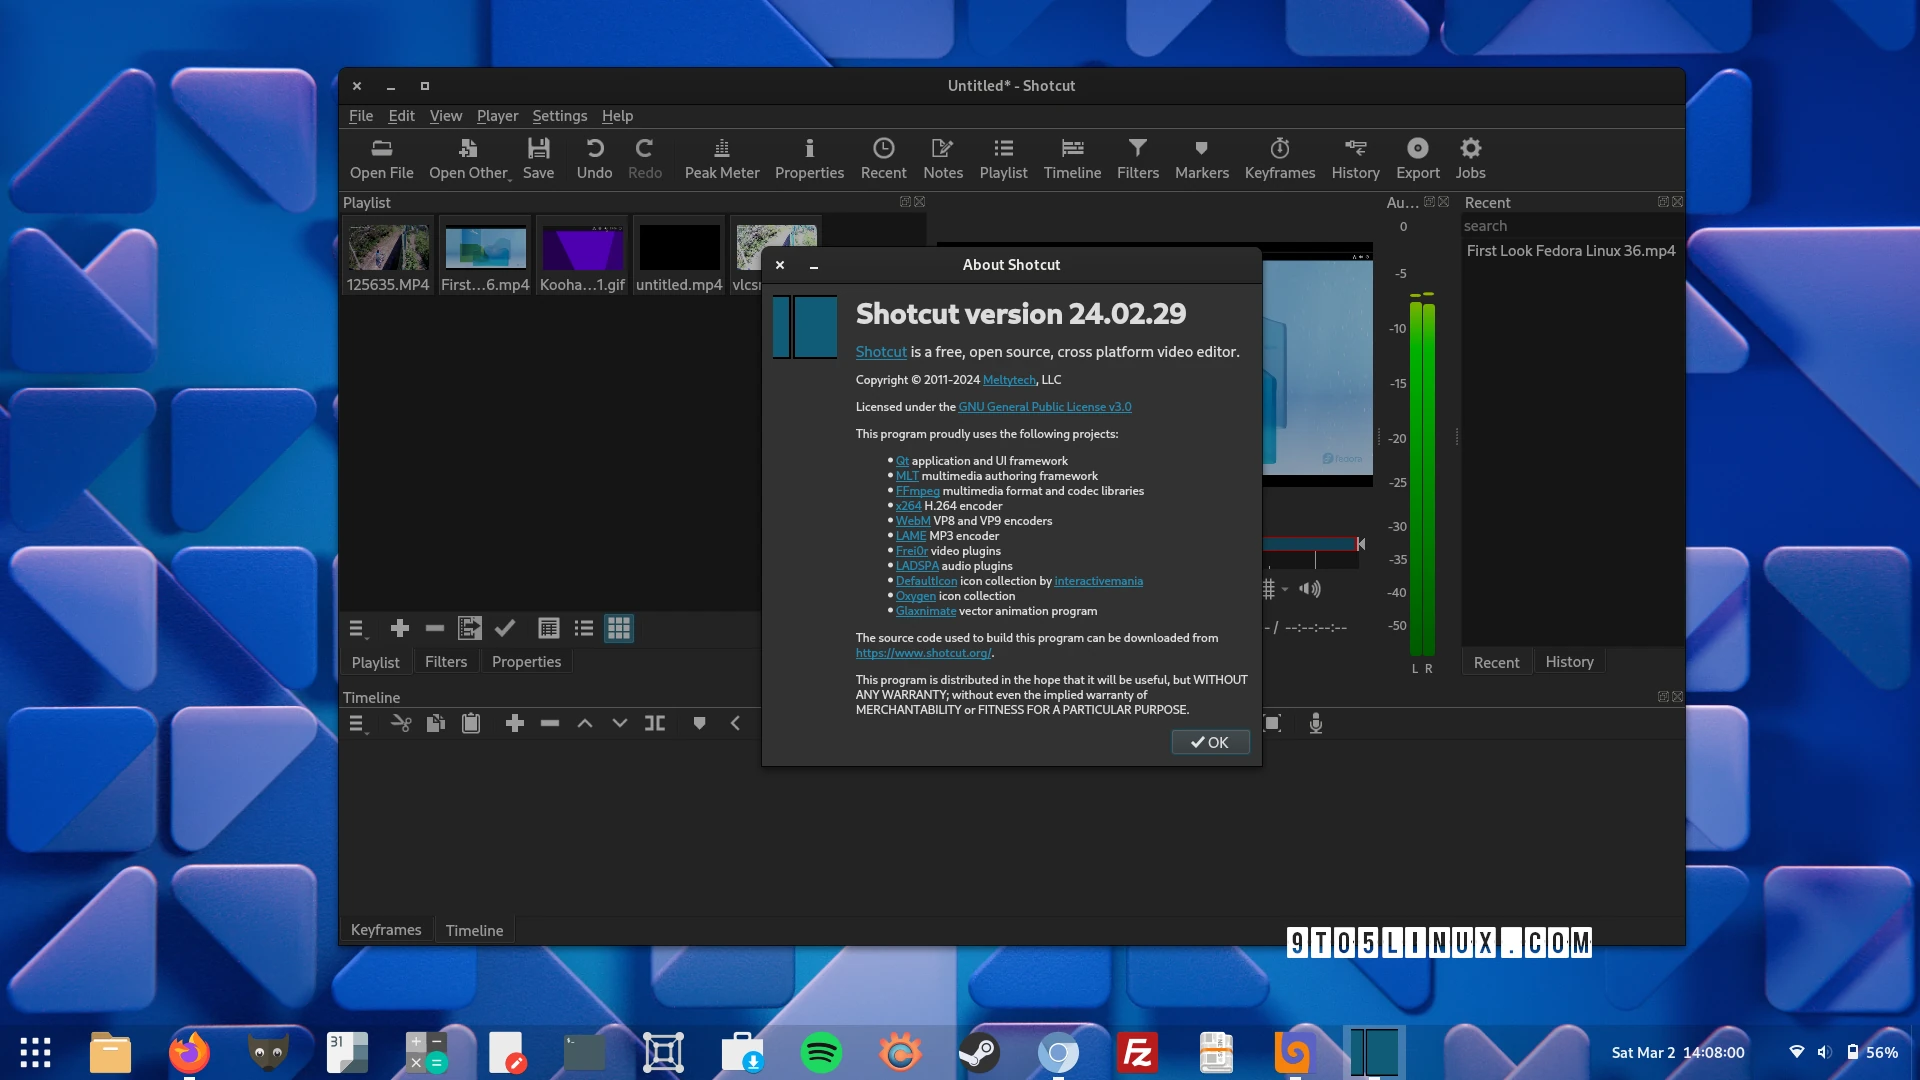1920x1080 pixels.
Task: Open a file with the Open File icon
Action: click(381, 158)
